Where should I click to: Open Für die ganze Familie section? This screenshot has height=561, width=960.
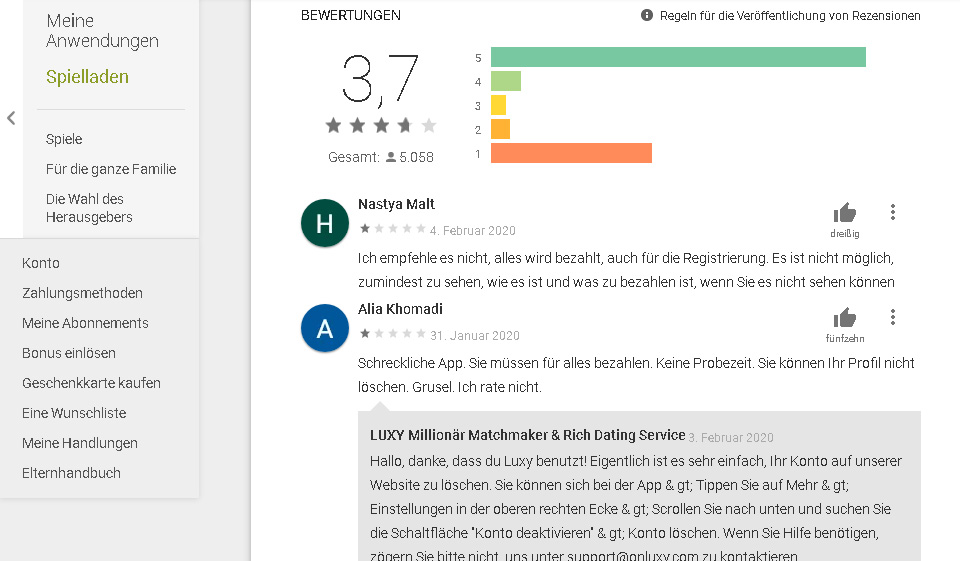click(x=111, y=169)
